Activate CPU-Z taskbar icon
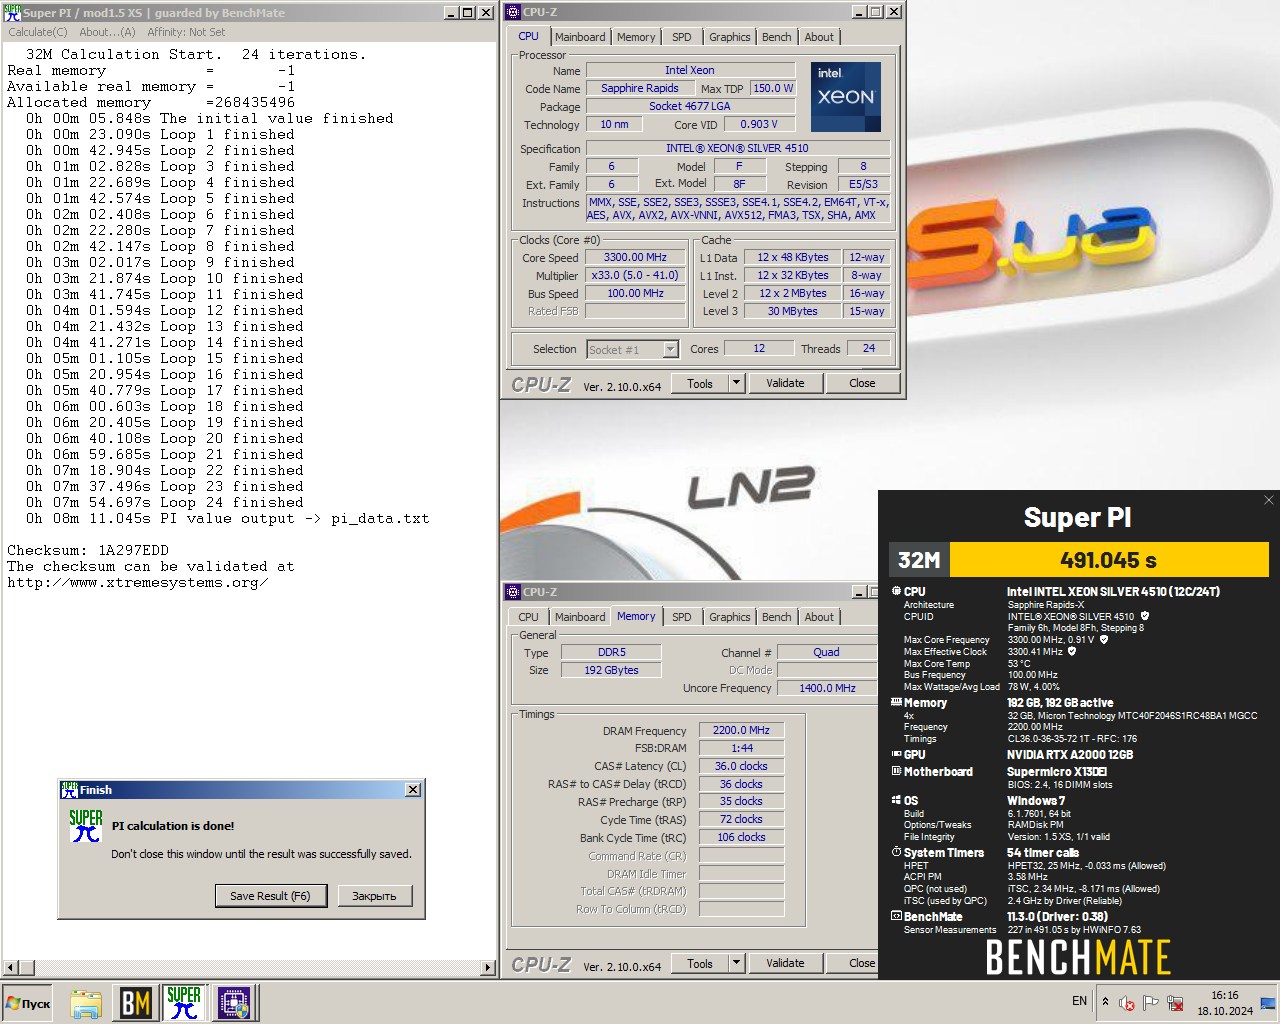This screenshot has width=1280, height=1024. (233, 1003)
